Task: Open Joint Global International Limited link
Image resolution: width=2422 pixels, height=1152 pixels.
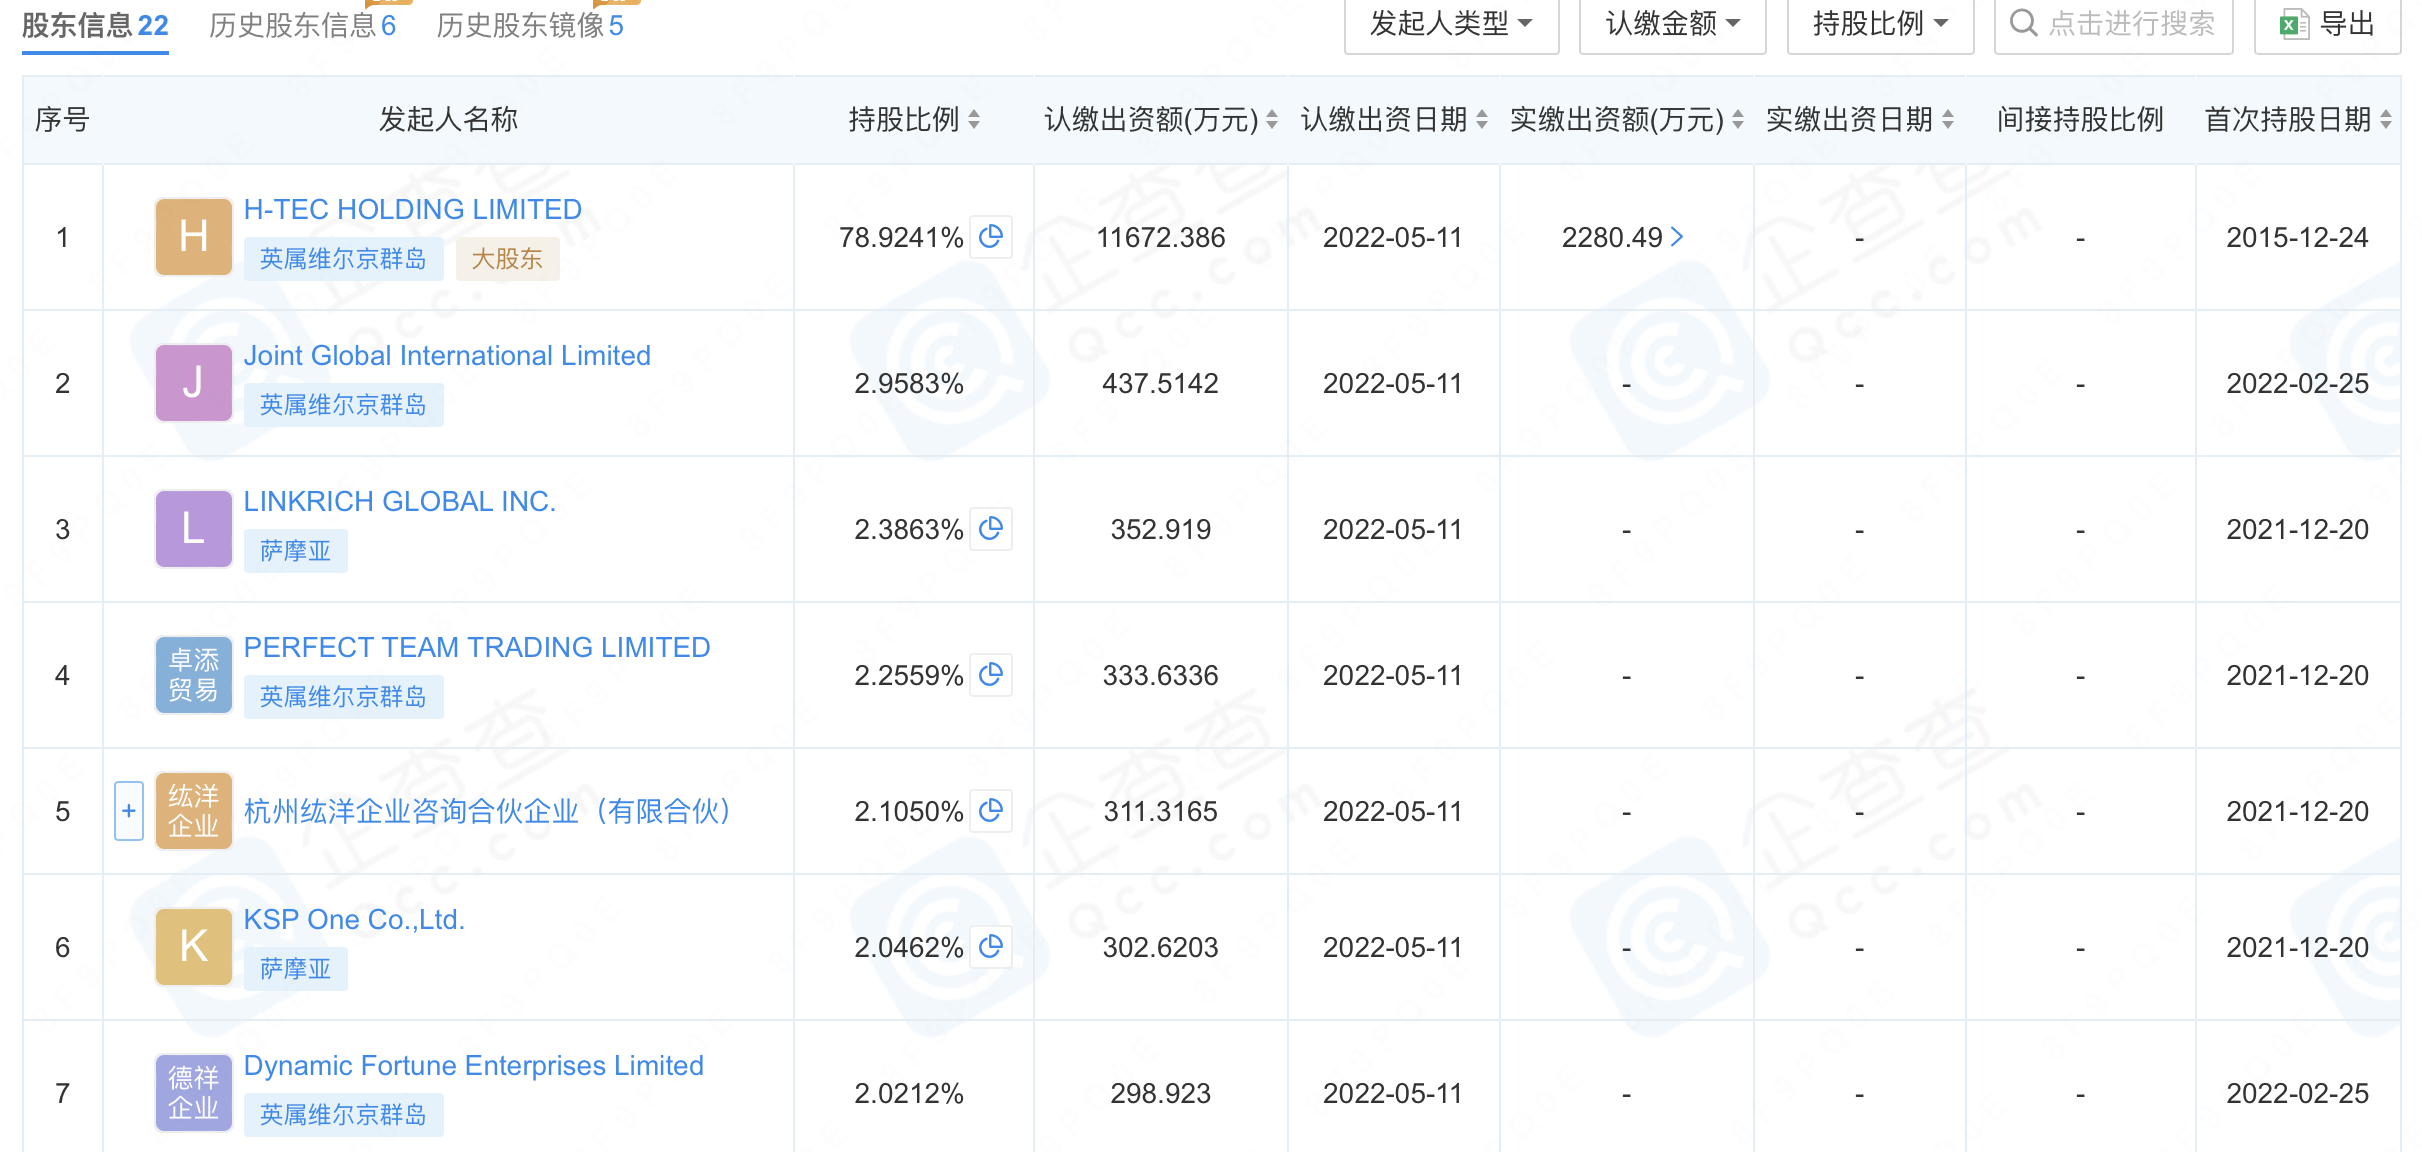Action: [447, 355]
